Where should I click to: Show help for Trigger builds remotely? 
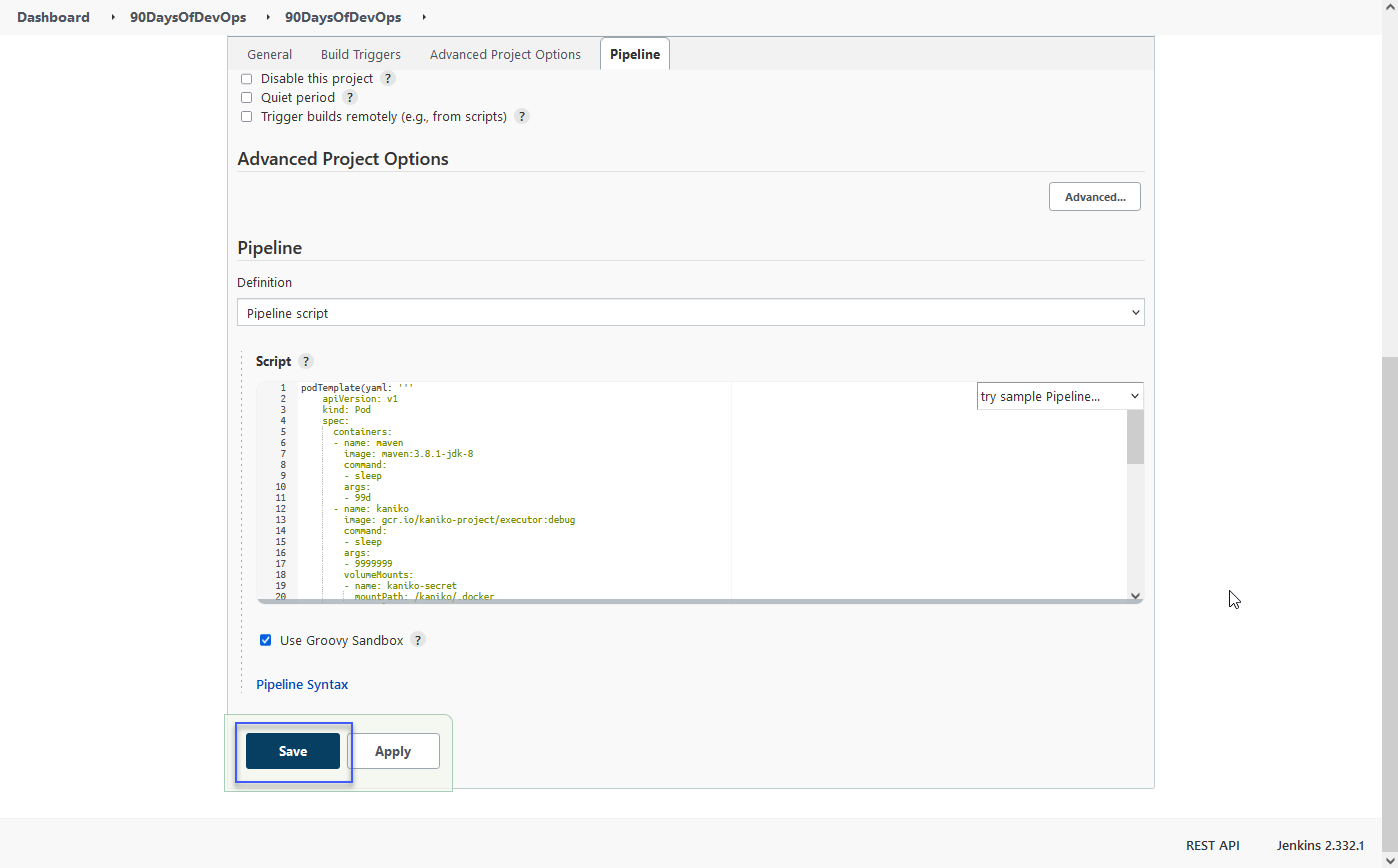(x=522, y=117)
